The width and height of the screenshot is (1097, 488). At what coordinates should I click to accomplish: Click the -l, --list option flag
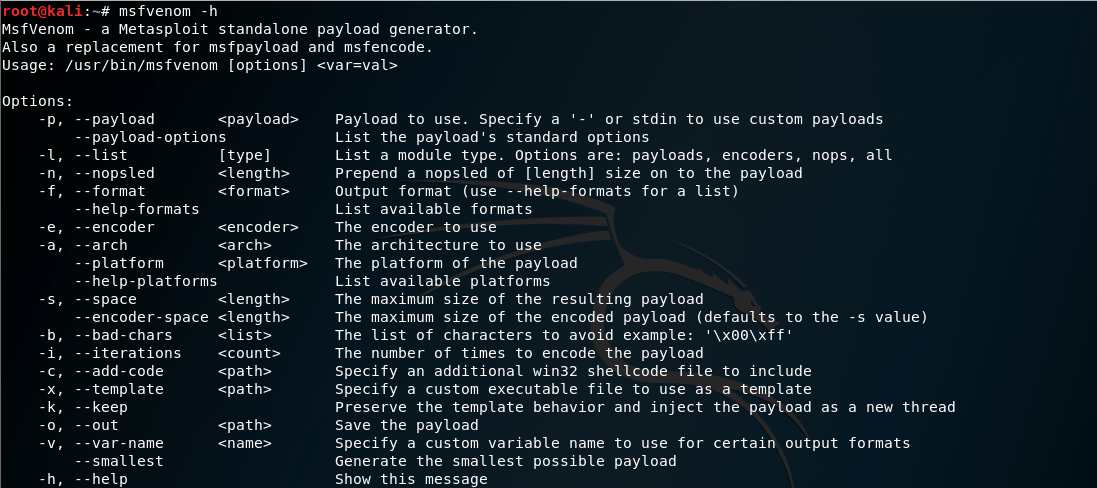click(x=83, y=155)
